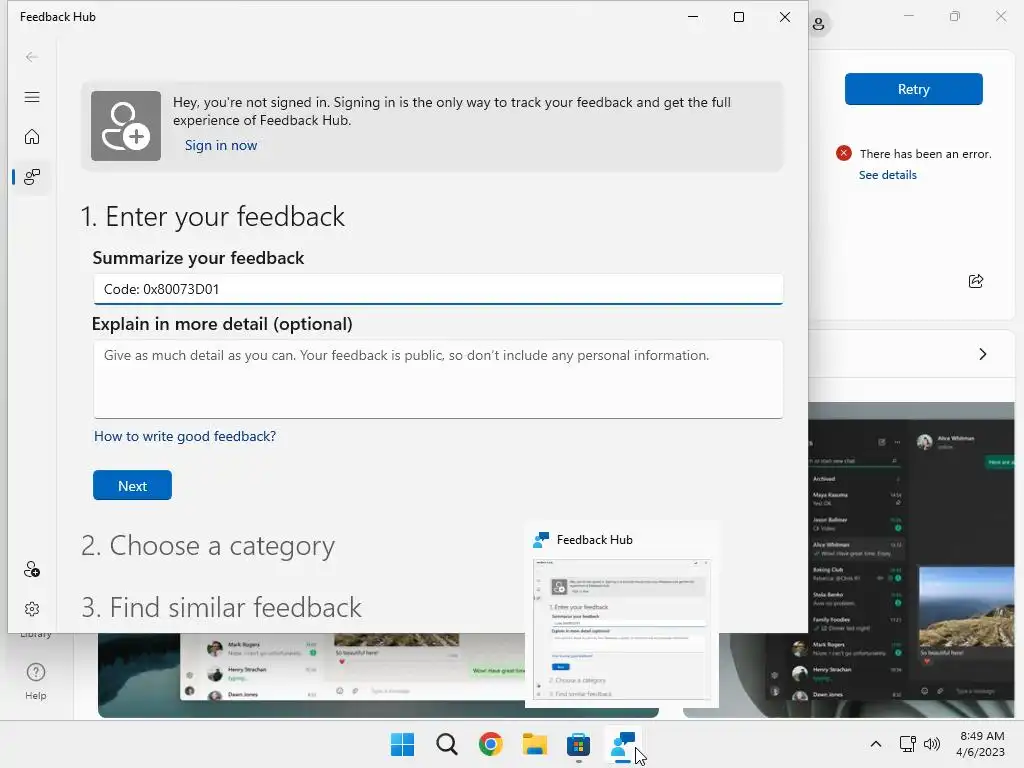Select the Find similar feedback step heading
Image resolution: width=1024 pixels, height=768 pixels.
click(221, 607)
